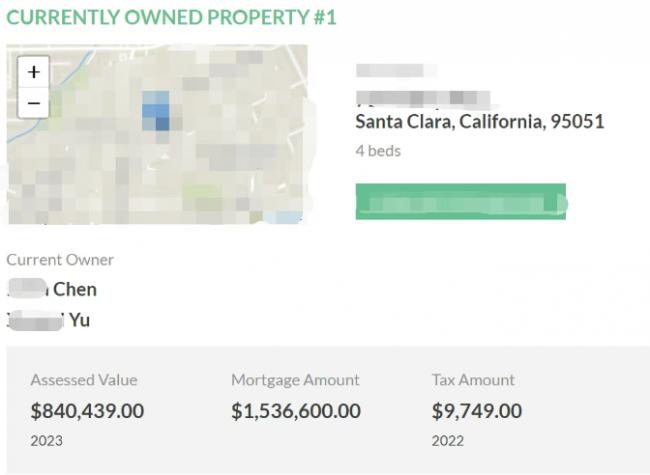Click the Santa Clara, California, 95051 address
Screen dimensions: 650x475
pyautogui.click(x=480, y=122)
